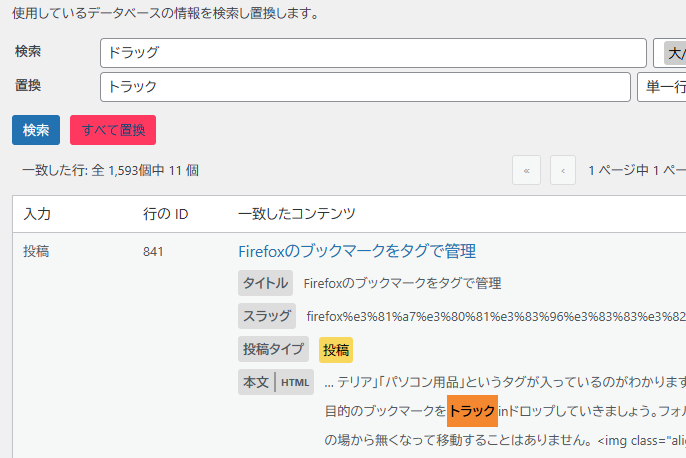Go to previous page with ‹ button
Viewport: 686px width, 458px height.
(563, 170)
